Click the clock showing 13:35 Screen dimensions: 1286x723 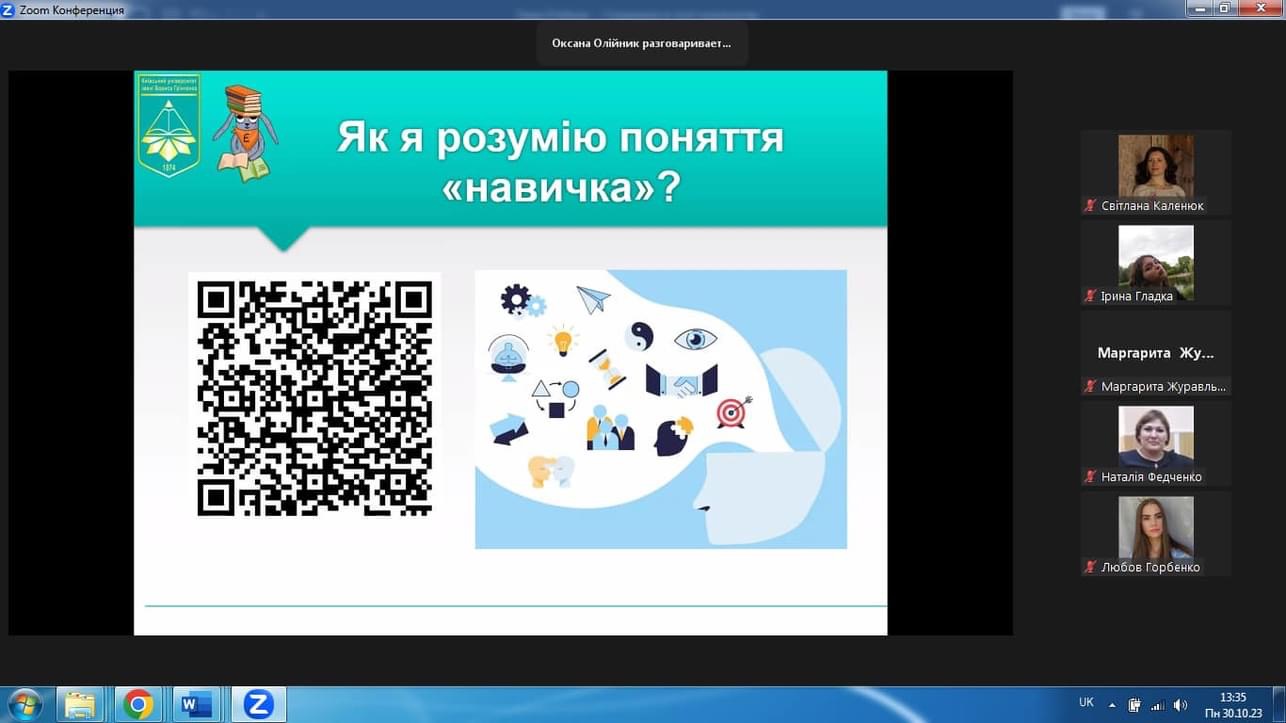[x=1233, y=697]
